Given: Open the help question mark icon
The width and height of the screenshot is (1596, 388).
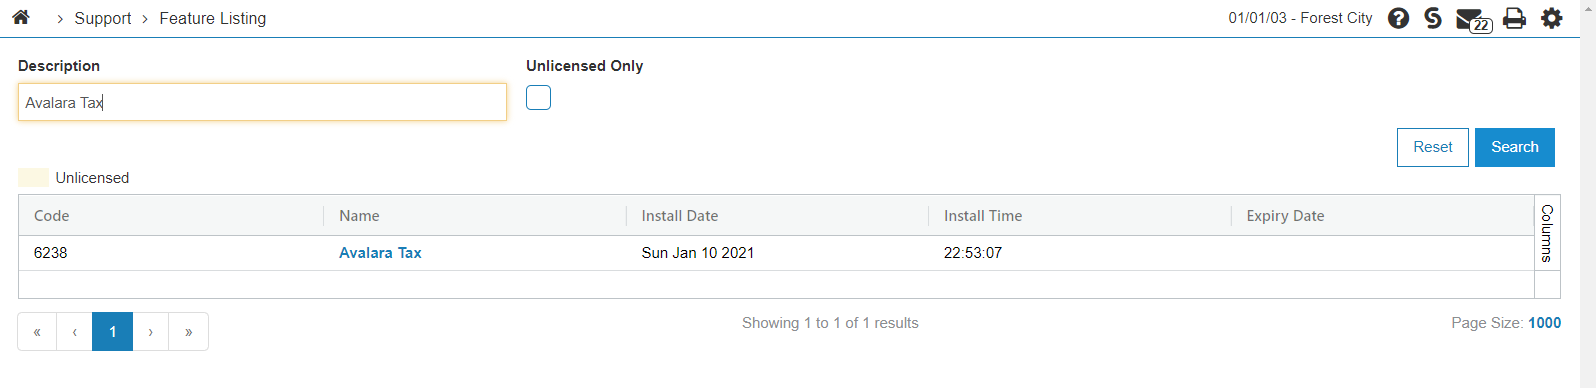Looking at the screenshot, I should click(1398, 18).
